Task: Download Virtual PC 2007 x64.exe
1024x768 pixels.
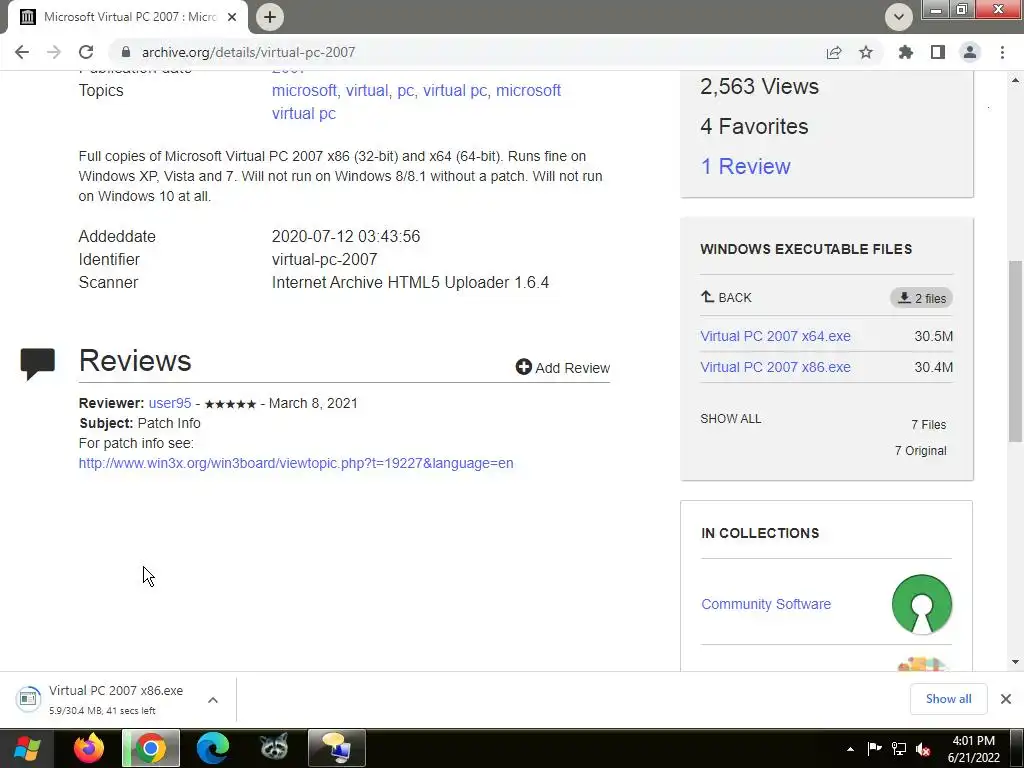Action: pos(775,336)
